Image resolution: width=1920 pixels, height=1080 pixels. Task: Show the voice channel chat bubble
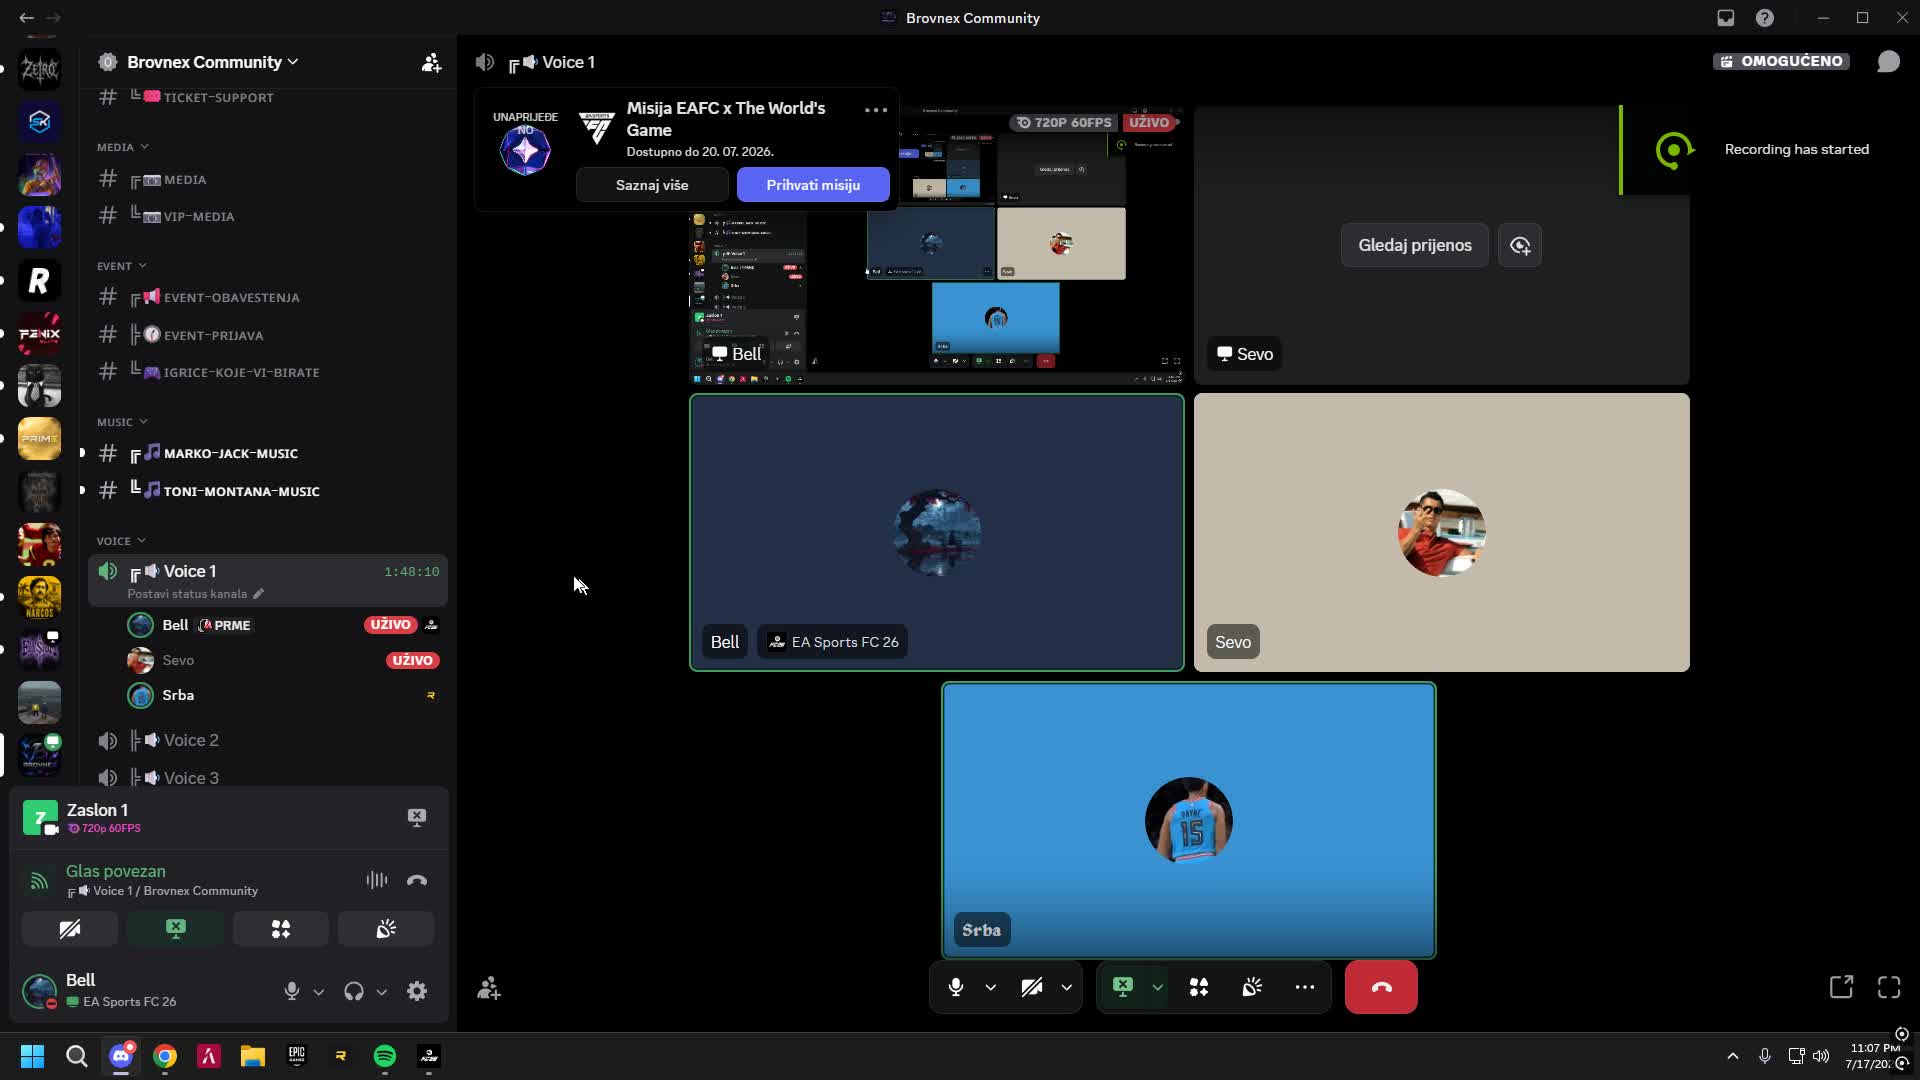pos(1888,61)
